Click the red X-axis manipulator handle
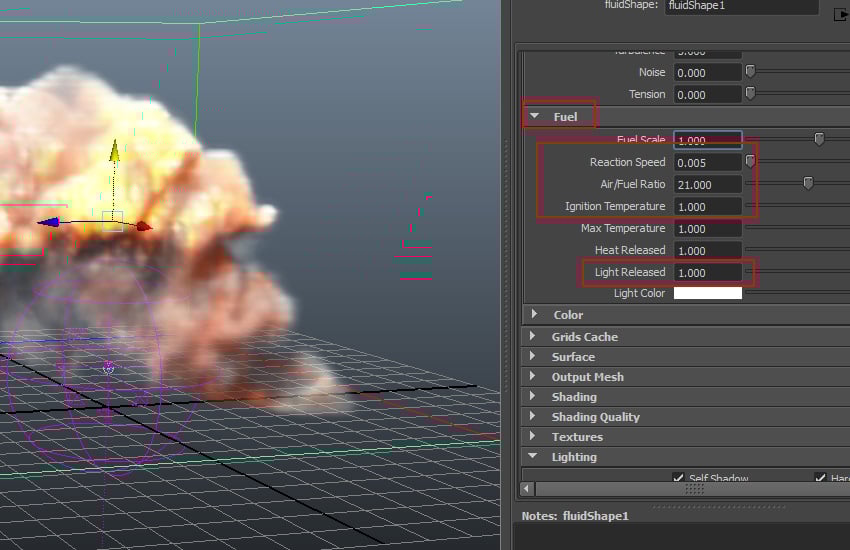The width and height of the screenshot is (850, 550). [x=145, y=226]
